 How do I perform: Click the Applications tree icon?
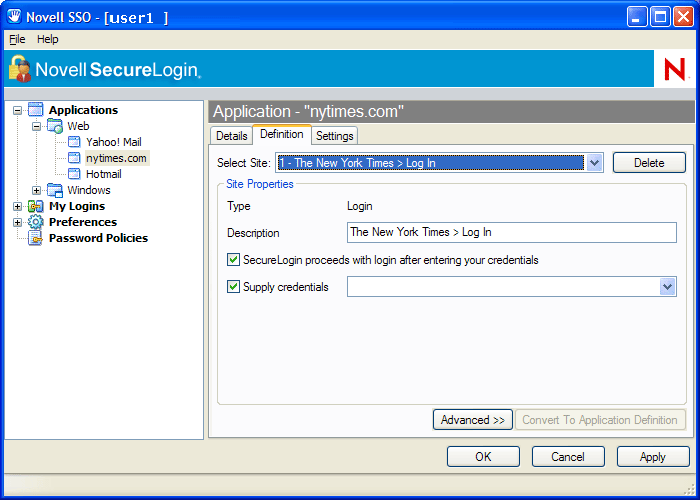click(x=36, y=110)
